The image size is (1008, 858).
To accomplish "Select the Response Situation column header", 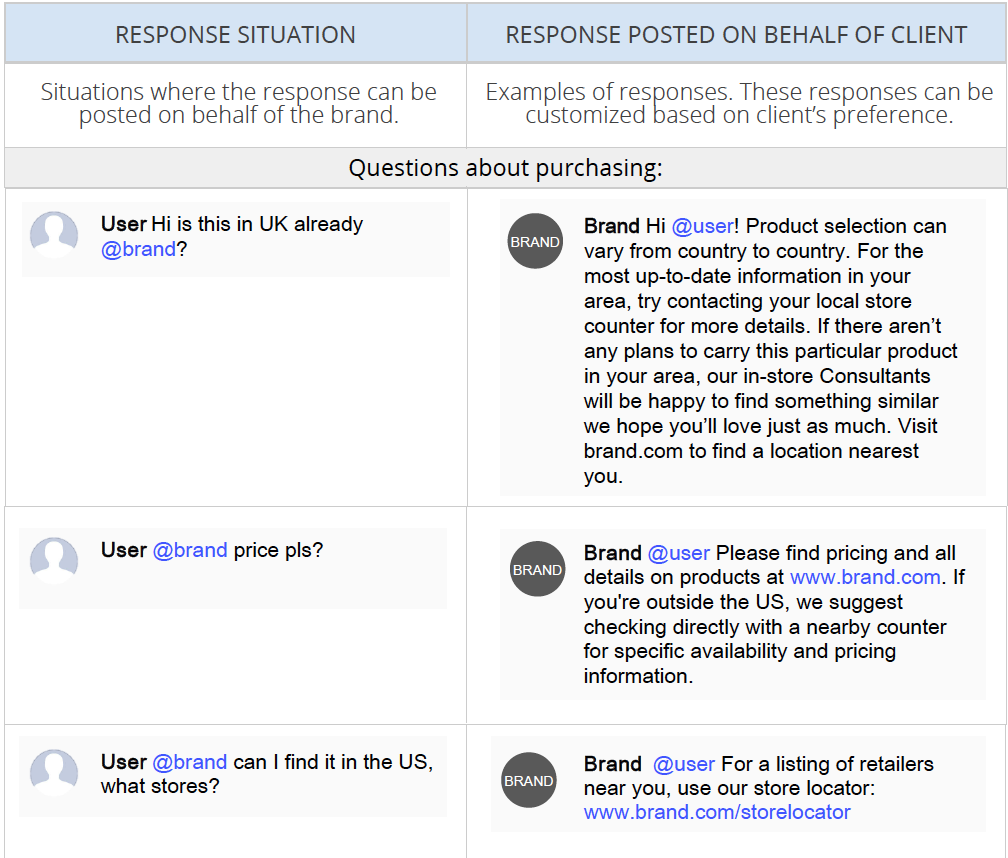I will [235, 34].
